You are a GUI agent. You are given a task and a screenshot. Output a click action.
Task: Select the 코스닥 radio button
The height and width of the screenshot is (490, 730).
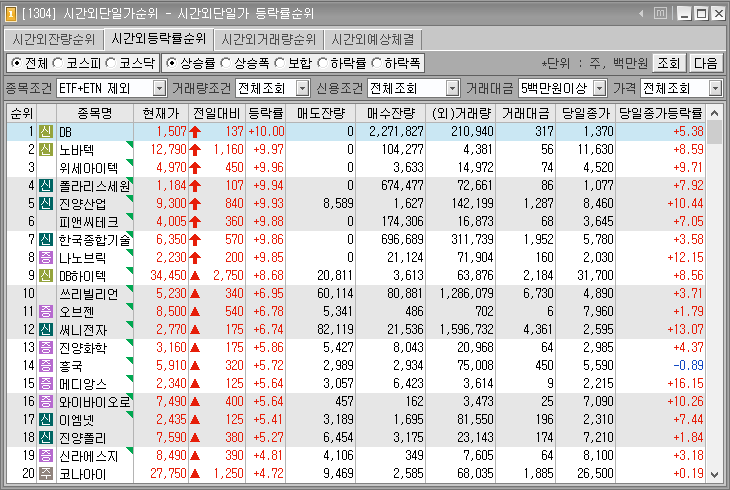pos(111,63)
